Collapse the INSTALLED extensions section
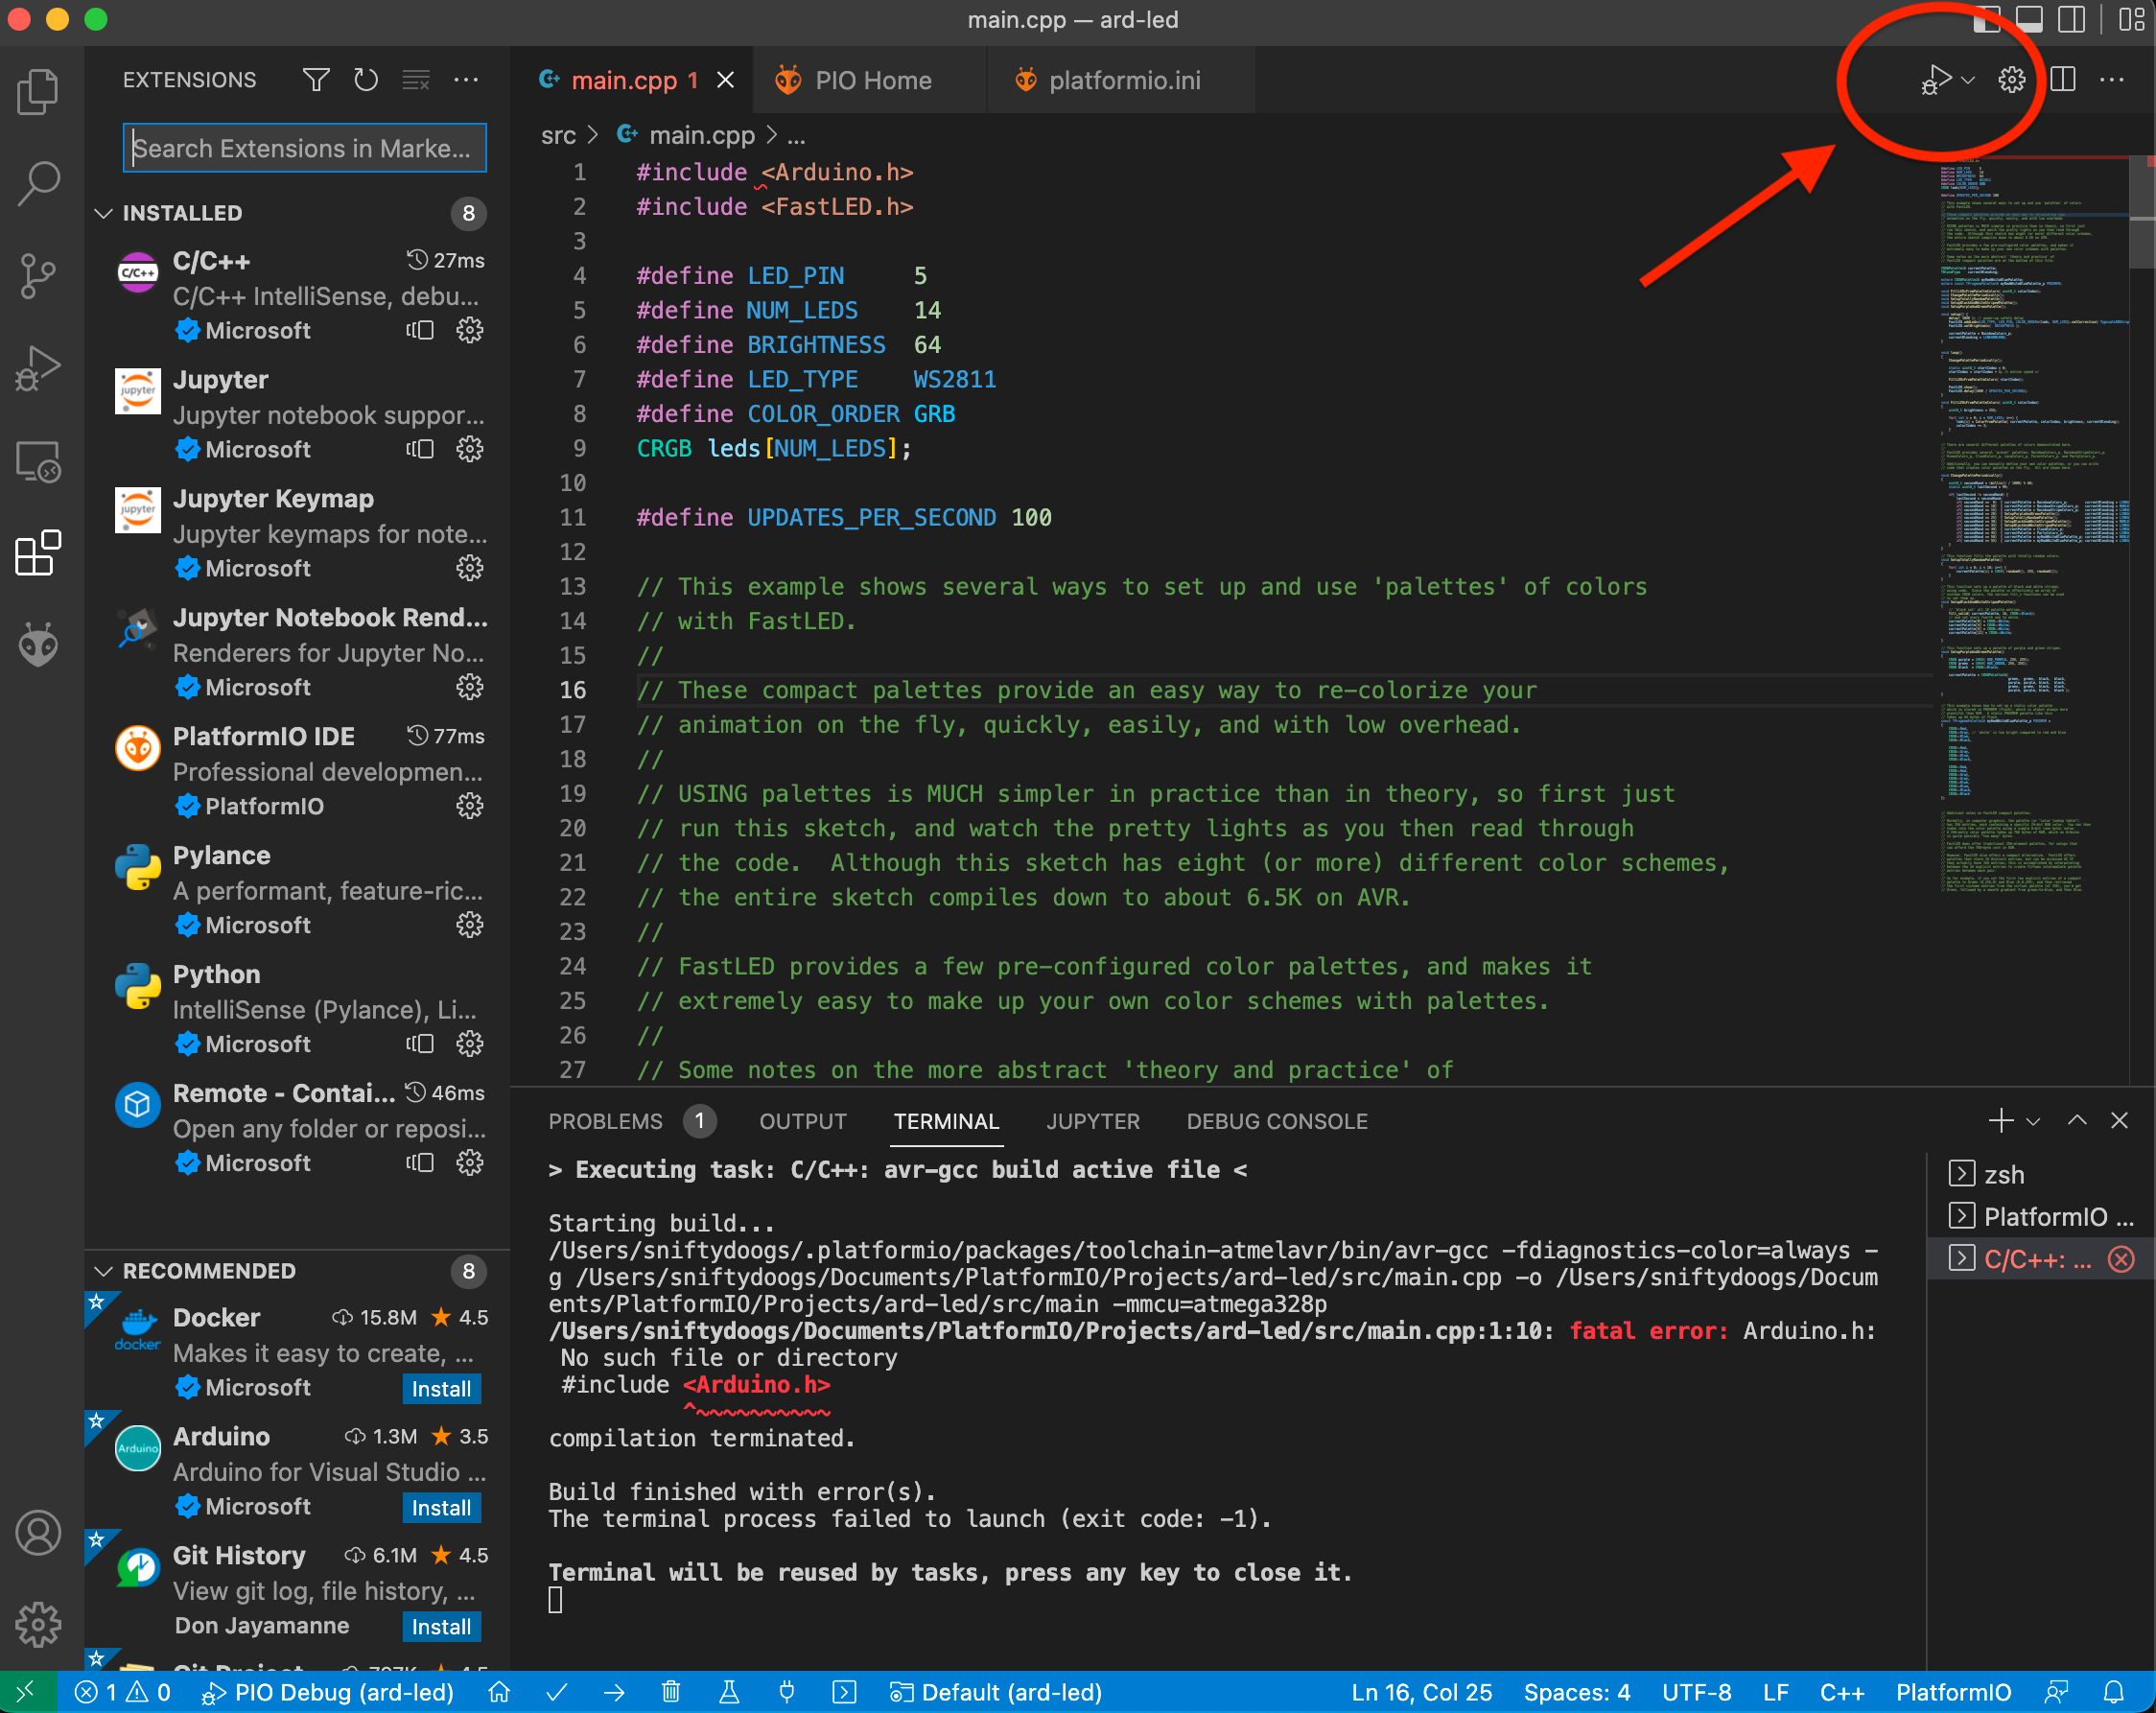This screenshot has width=2156, height=1713. [x=104, y=212]
